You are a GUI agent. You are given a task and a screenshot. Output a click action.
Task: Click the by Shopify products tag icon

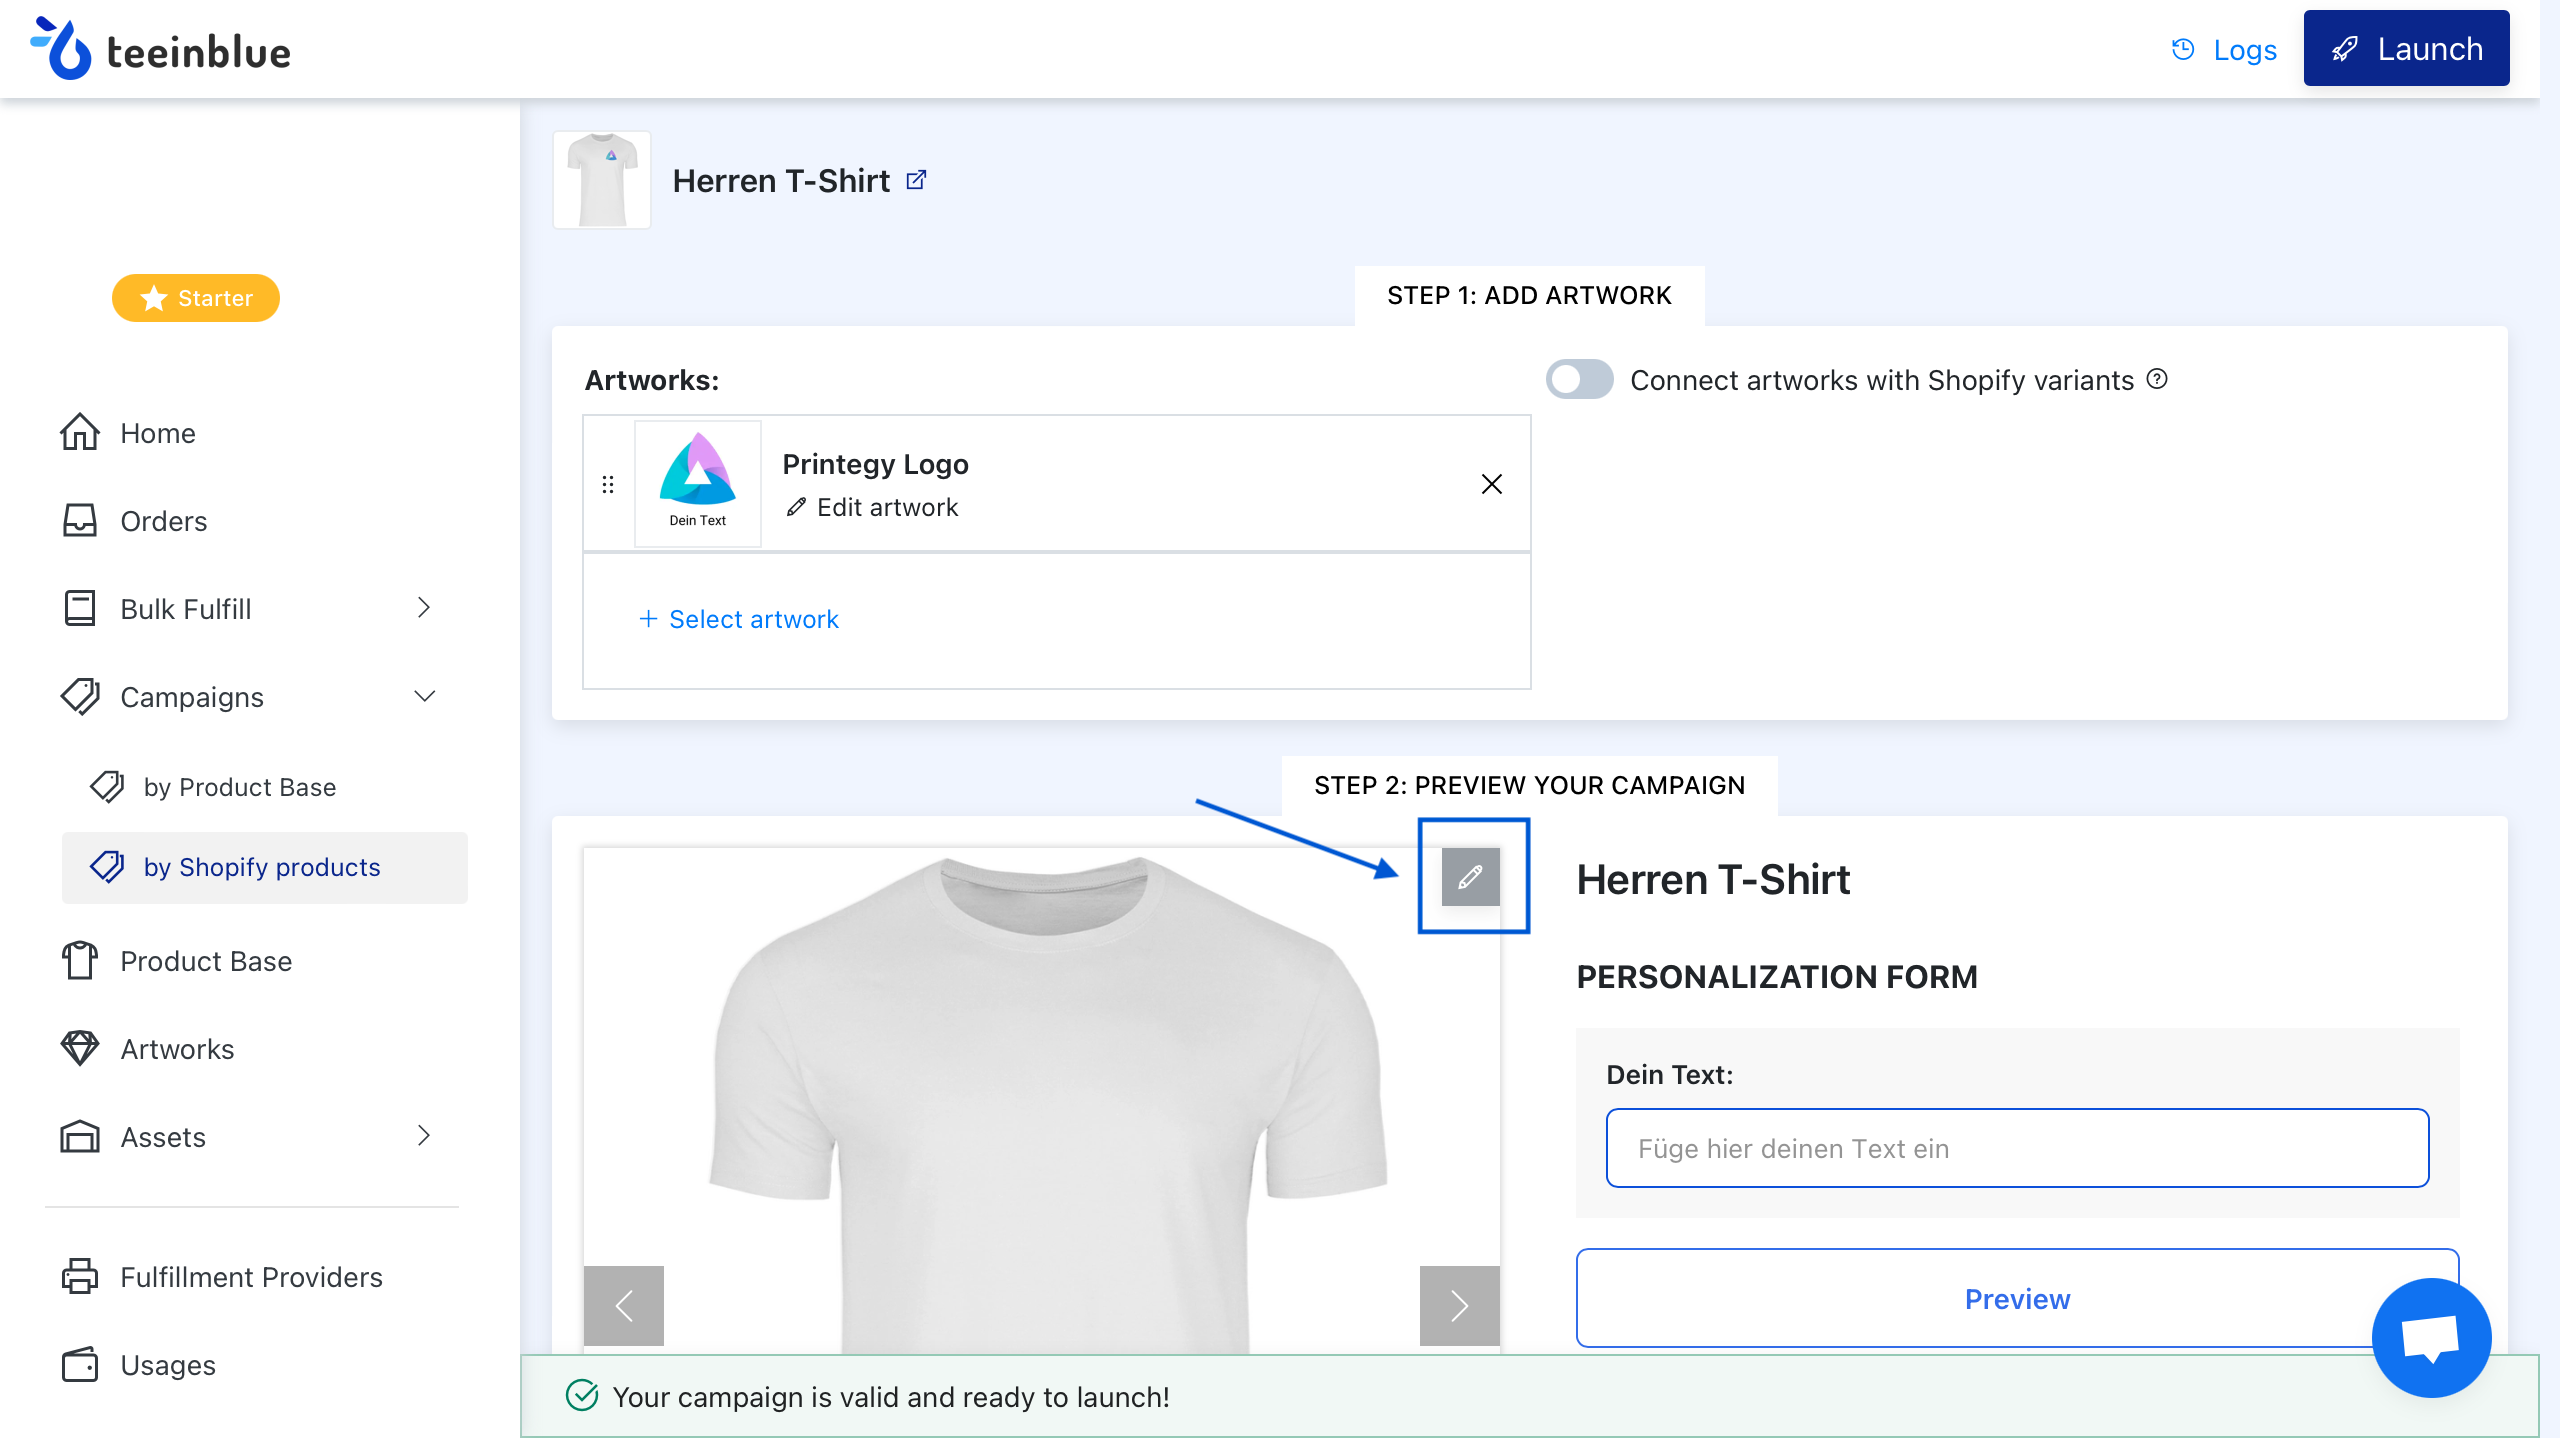click(107, 866)
